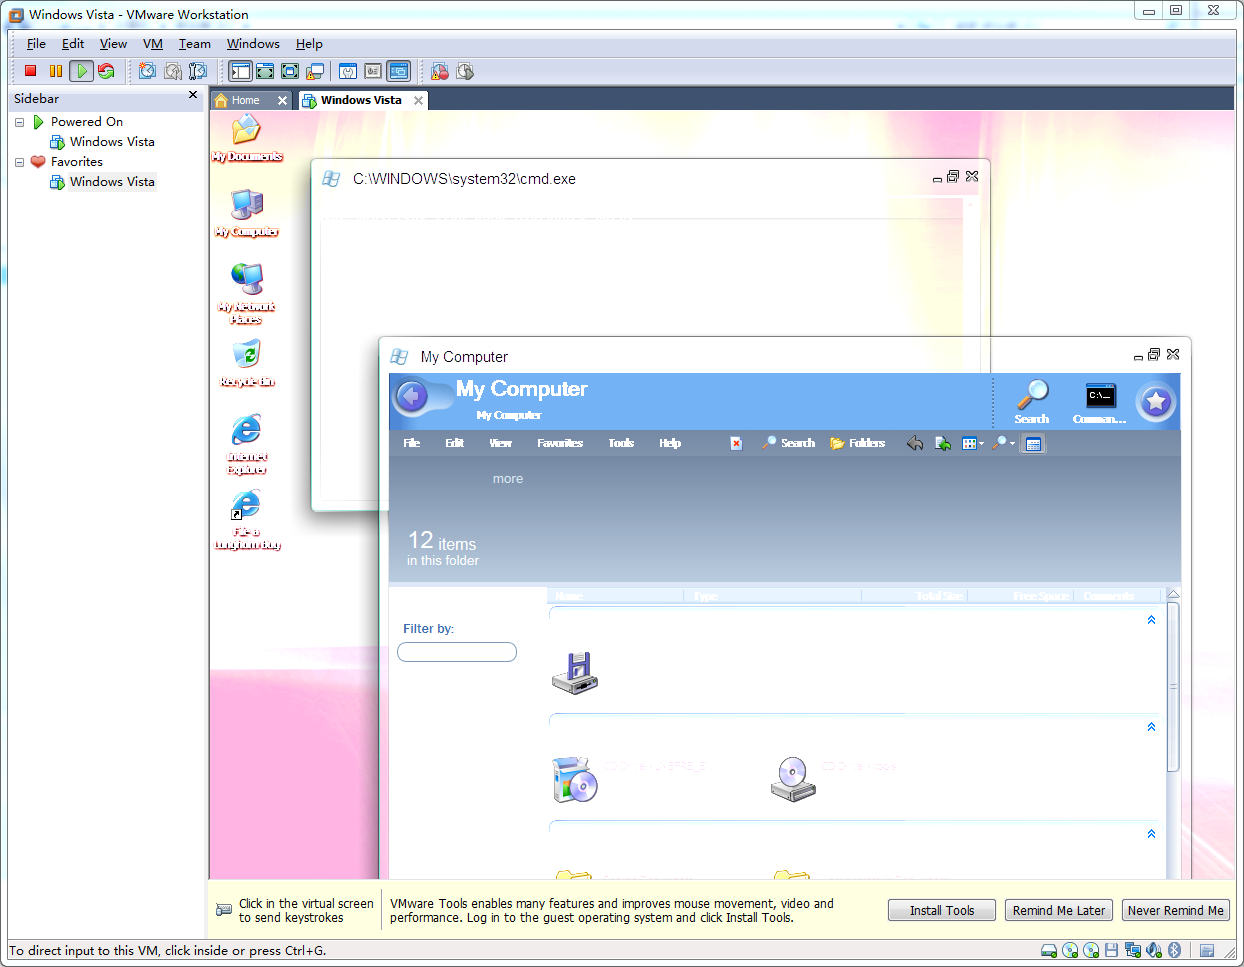Toggle the console view toolbar button
Screen dimensions: 1244x967
click(398, 71)
